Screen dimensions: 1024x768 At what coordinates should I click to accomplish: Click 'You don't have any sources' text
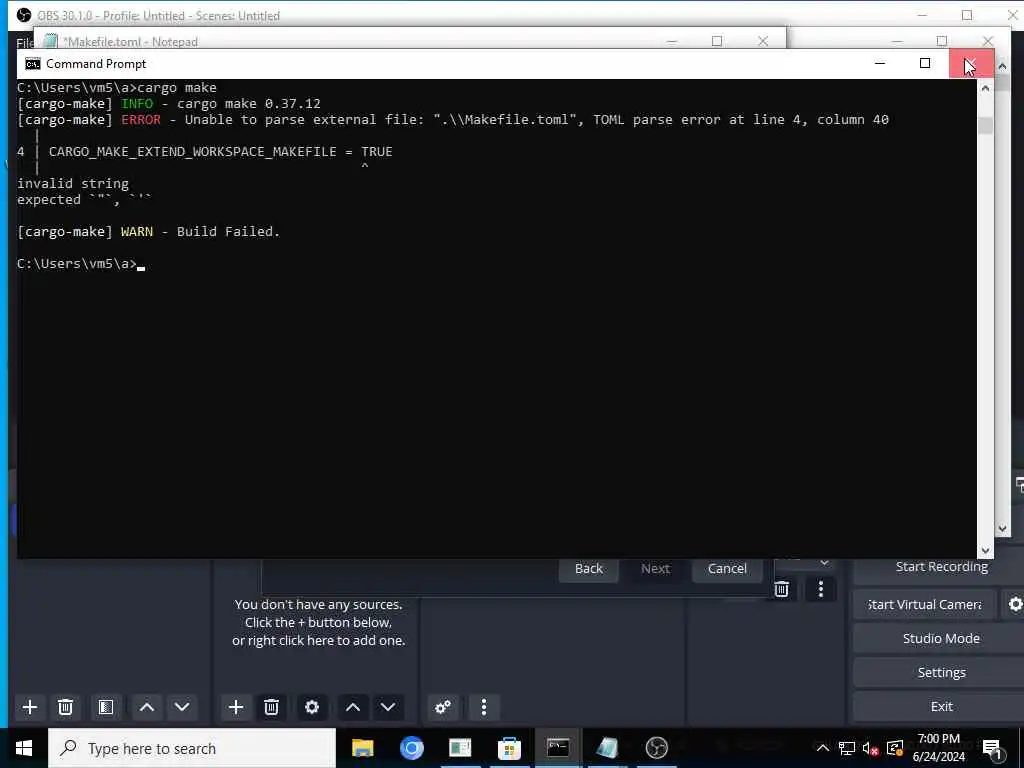click(x=319, y=605)
